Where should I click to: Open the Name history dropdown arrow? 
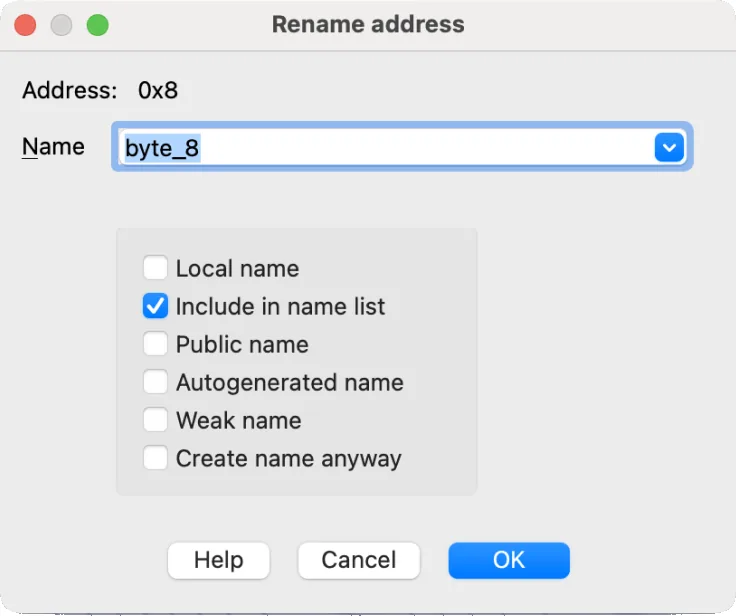669,147
